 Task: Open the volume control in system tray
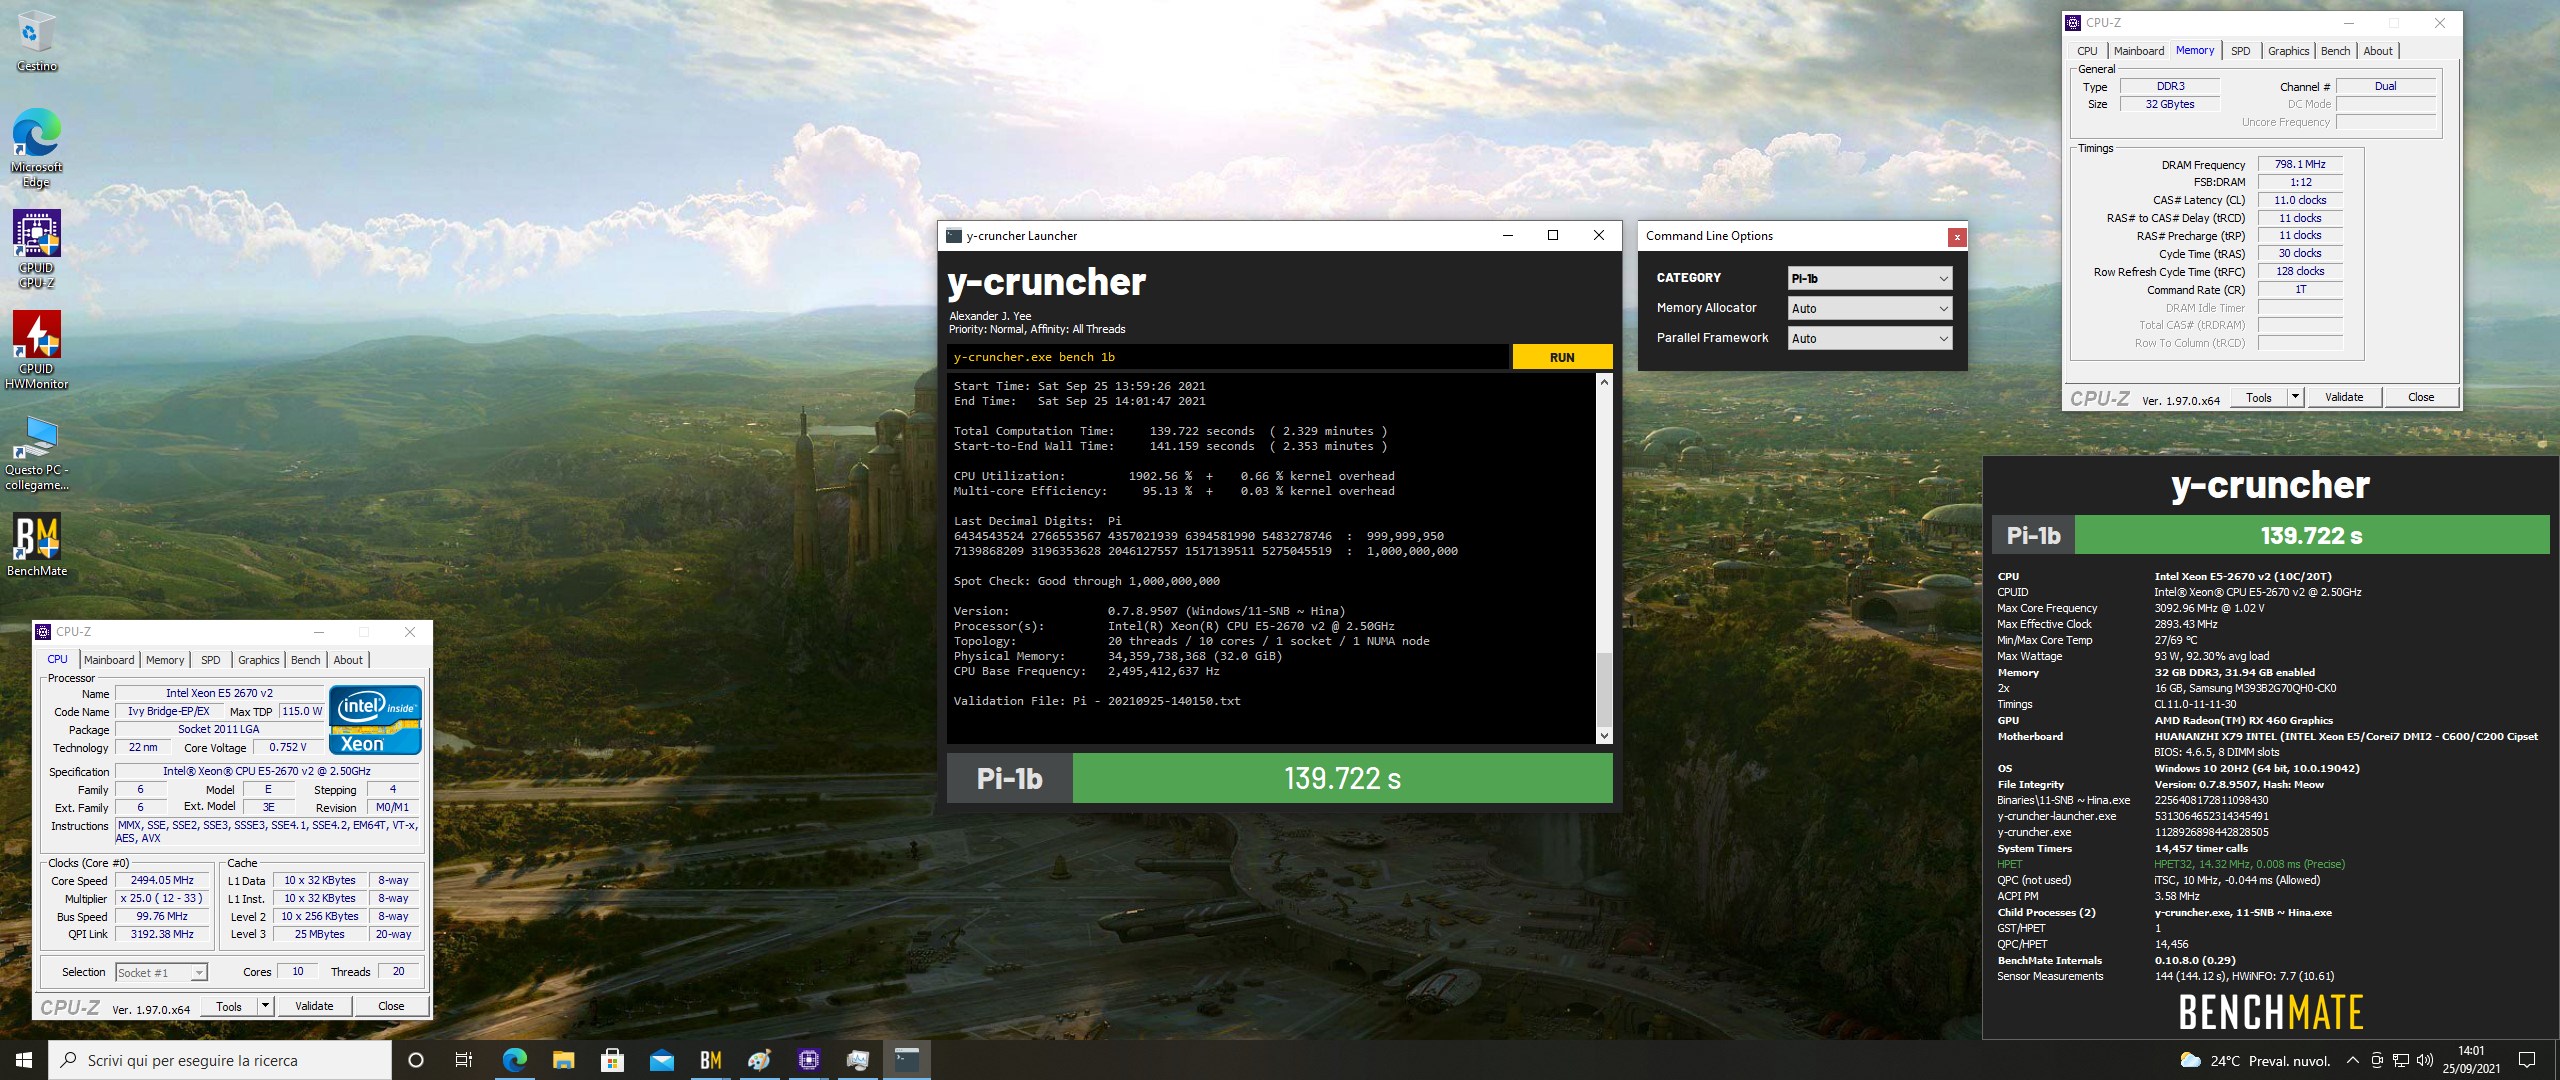(x=2424, y=1060)
